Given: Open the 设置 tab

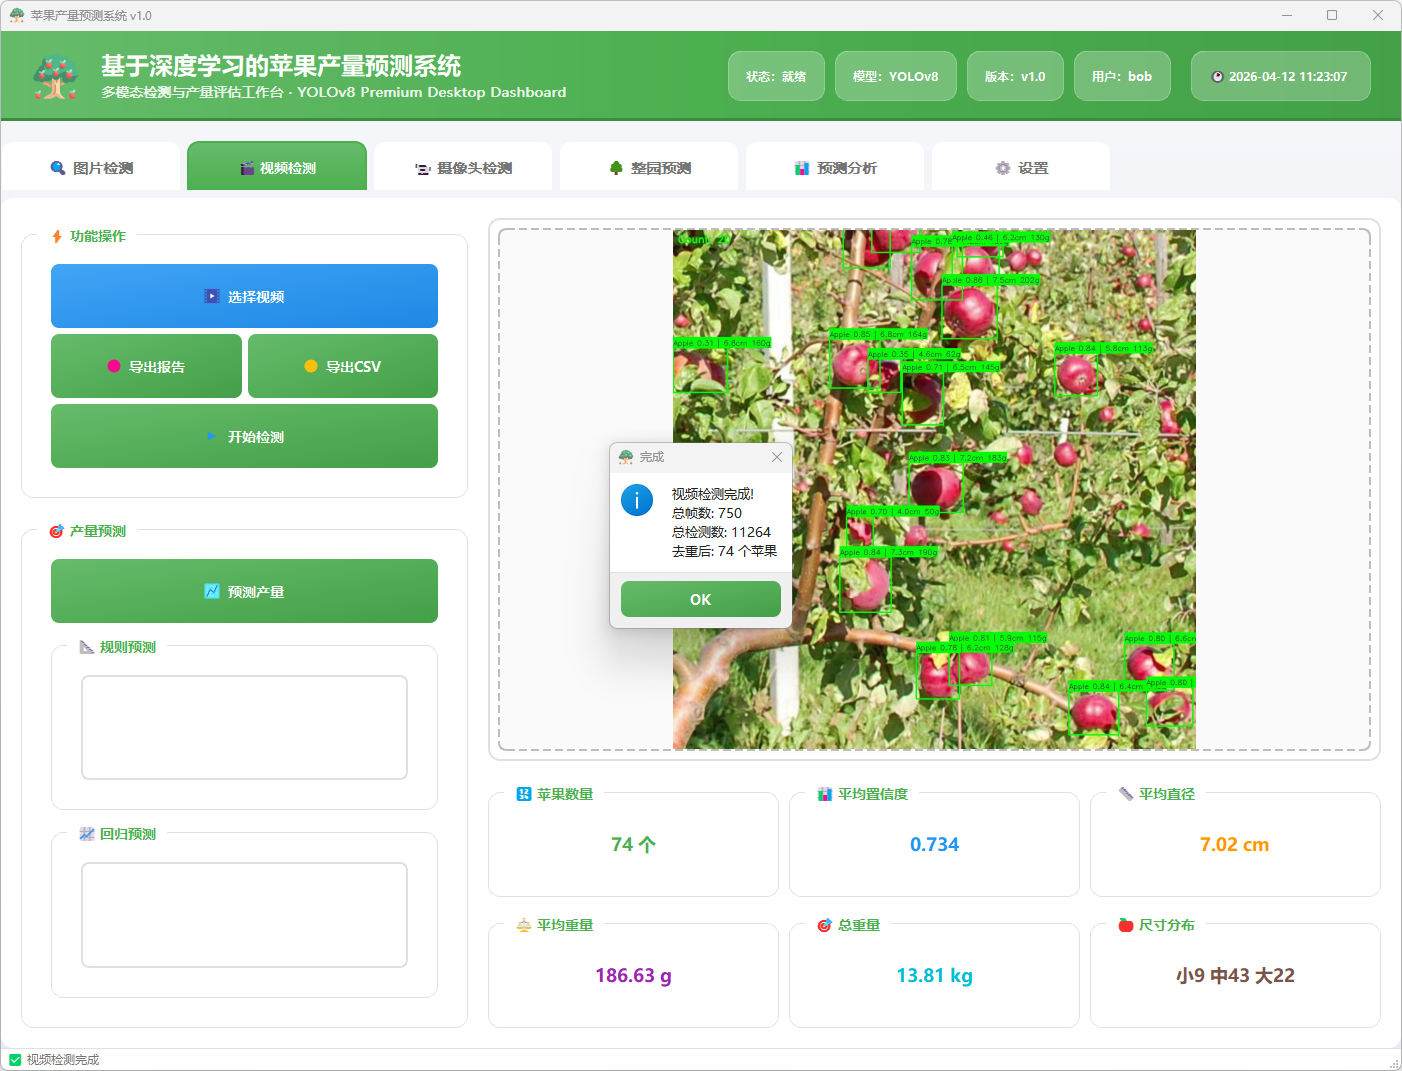Looking at the screenshot, I should (x=1022, y=168).
